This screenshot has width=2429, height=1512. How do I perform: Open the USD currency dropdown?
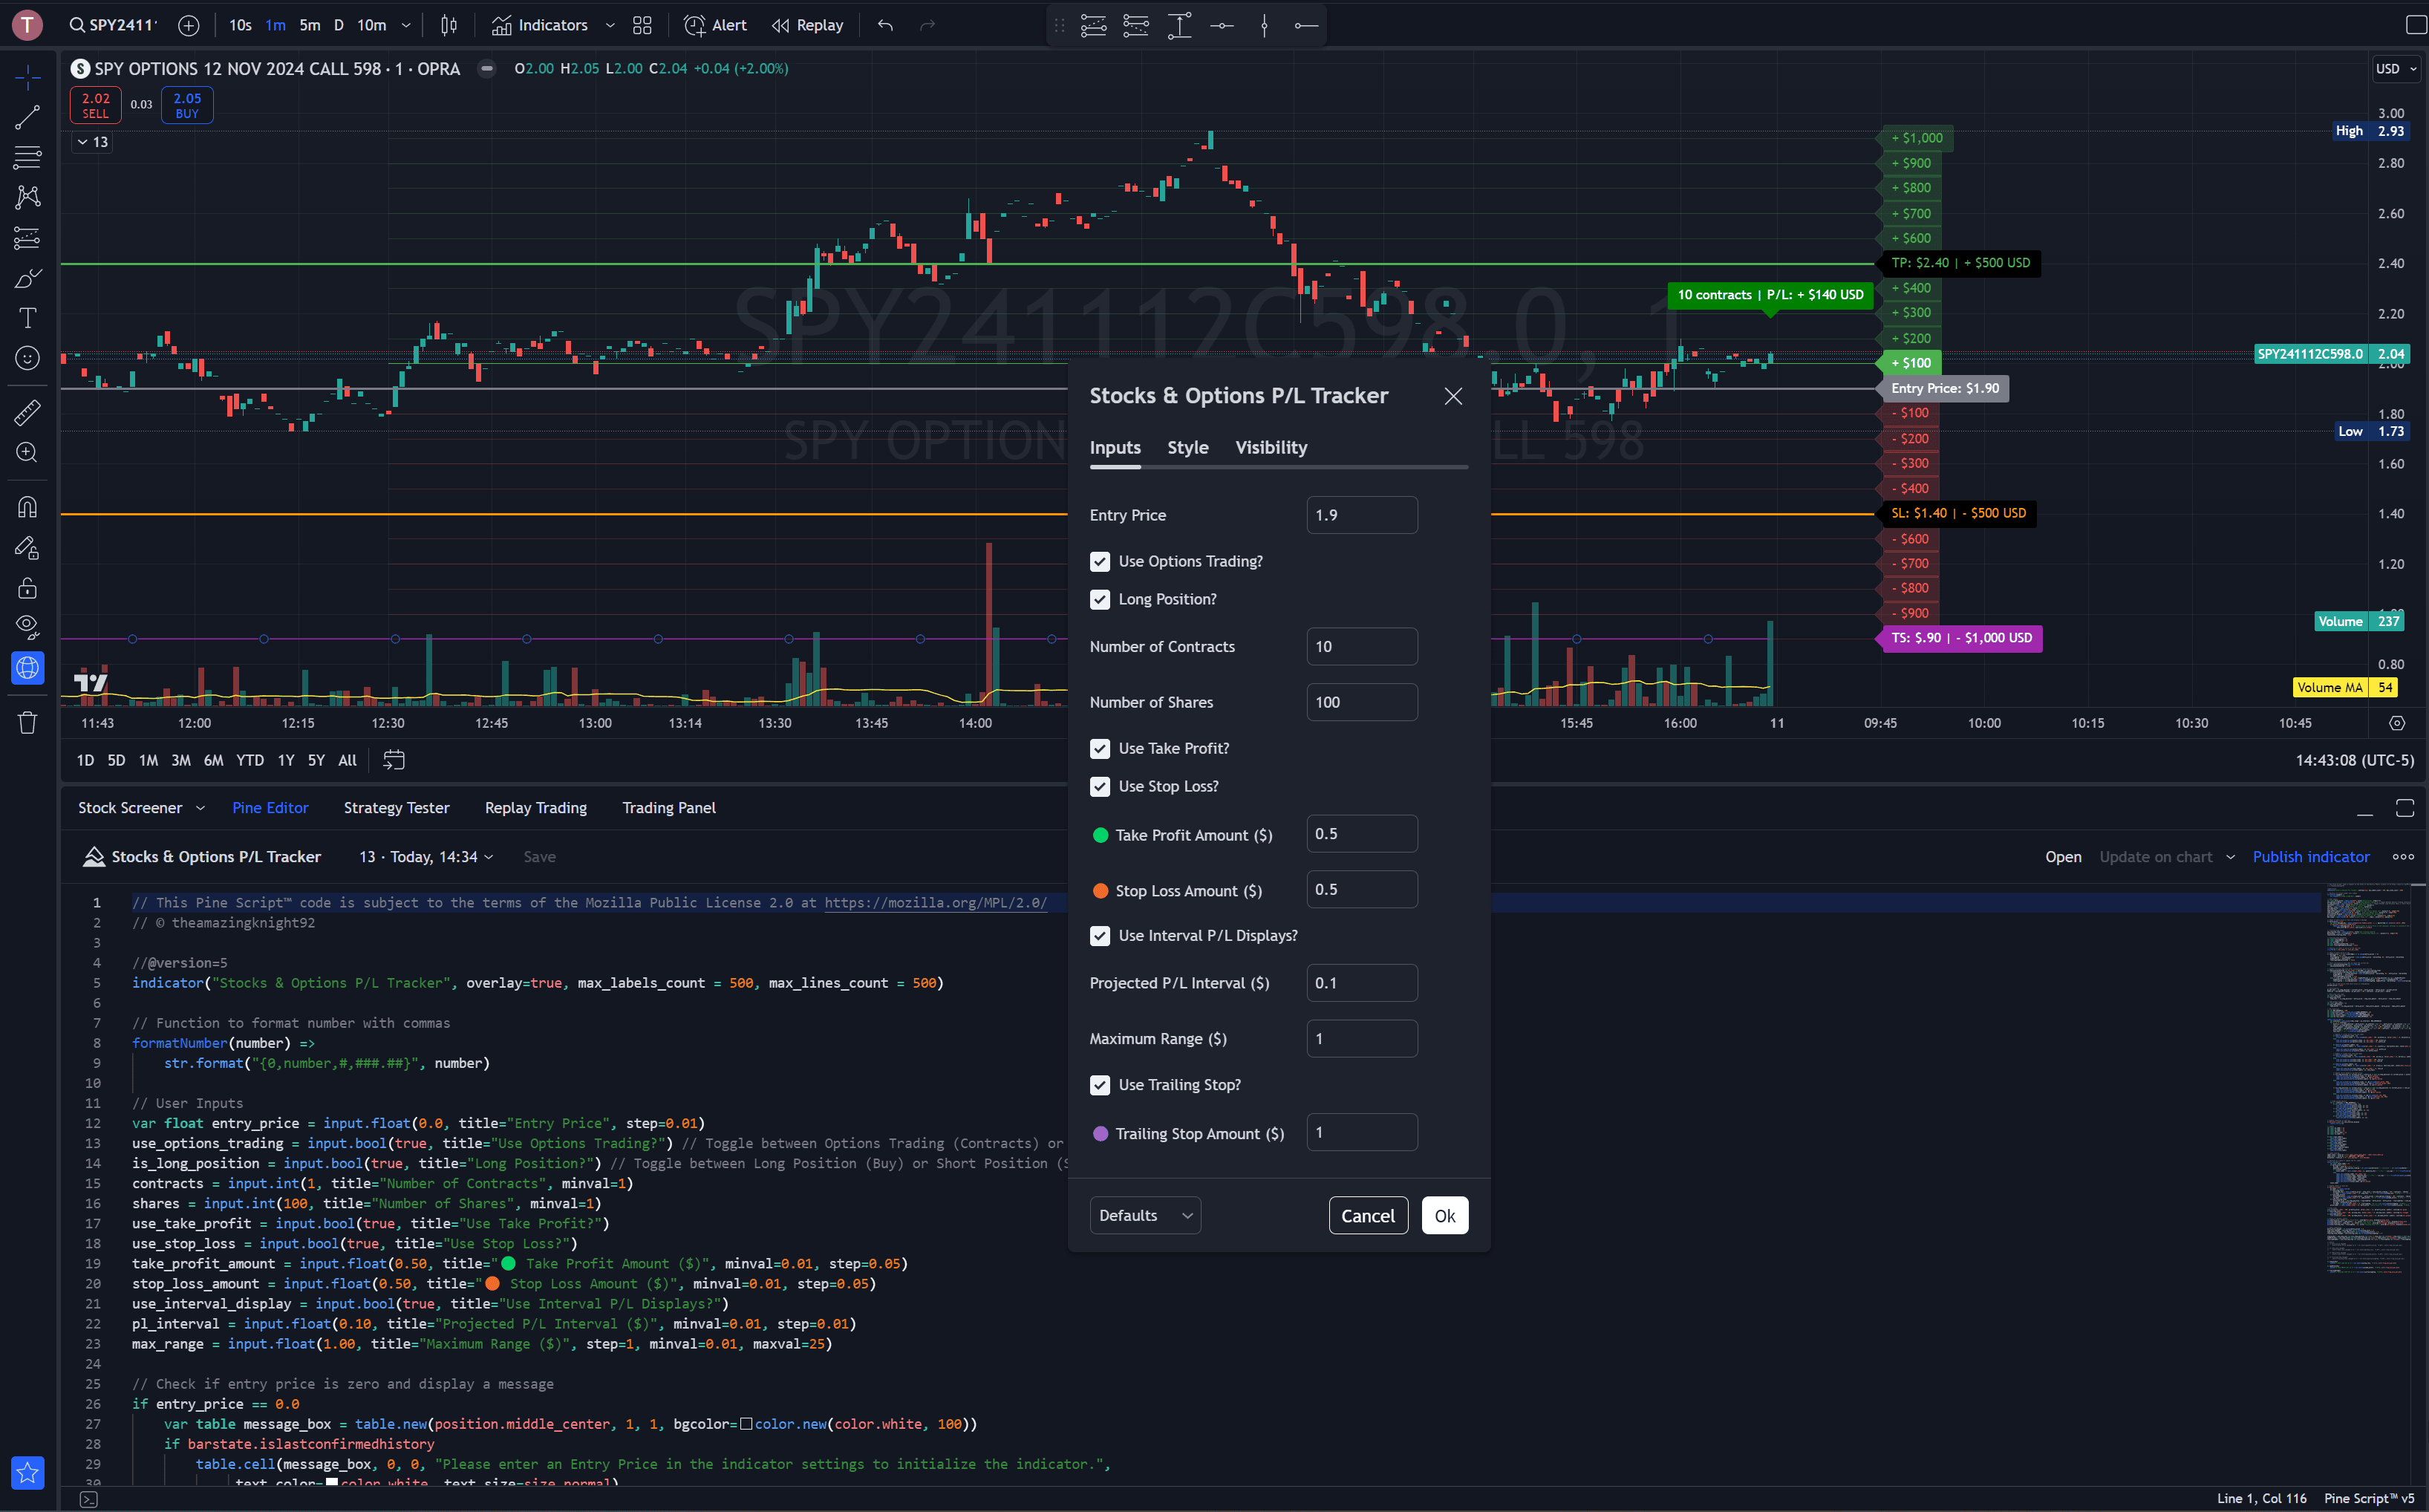point(2396,69)
